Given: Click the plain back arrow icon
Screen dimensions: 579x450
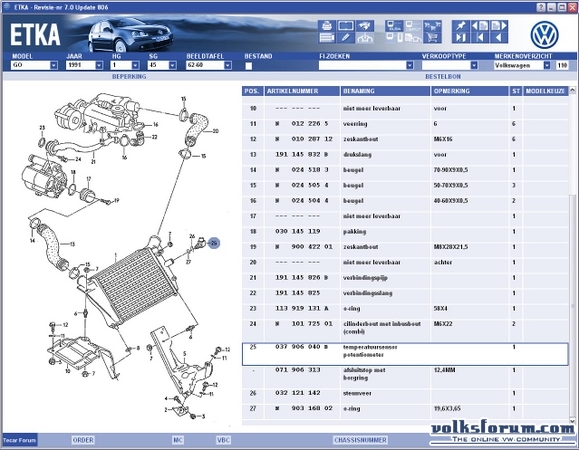Looking at the screenshot, I should click(x=499, y=37).
